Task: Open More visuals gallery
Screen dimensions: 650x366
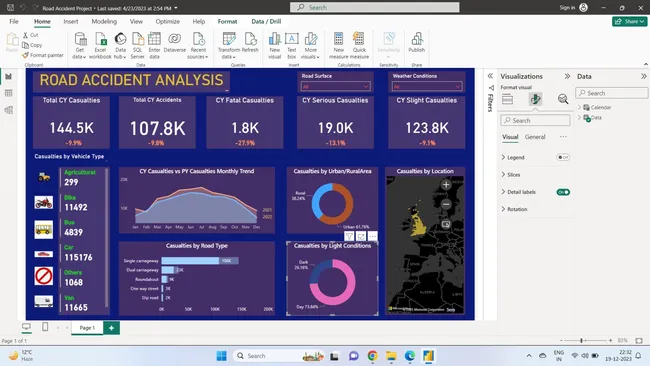Action: [310, 46]
